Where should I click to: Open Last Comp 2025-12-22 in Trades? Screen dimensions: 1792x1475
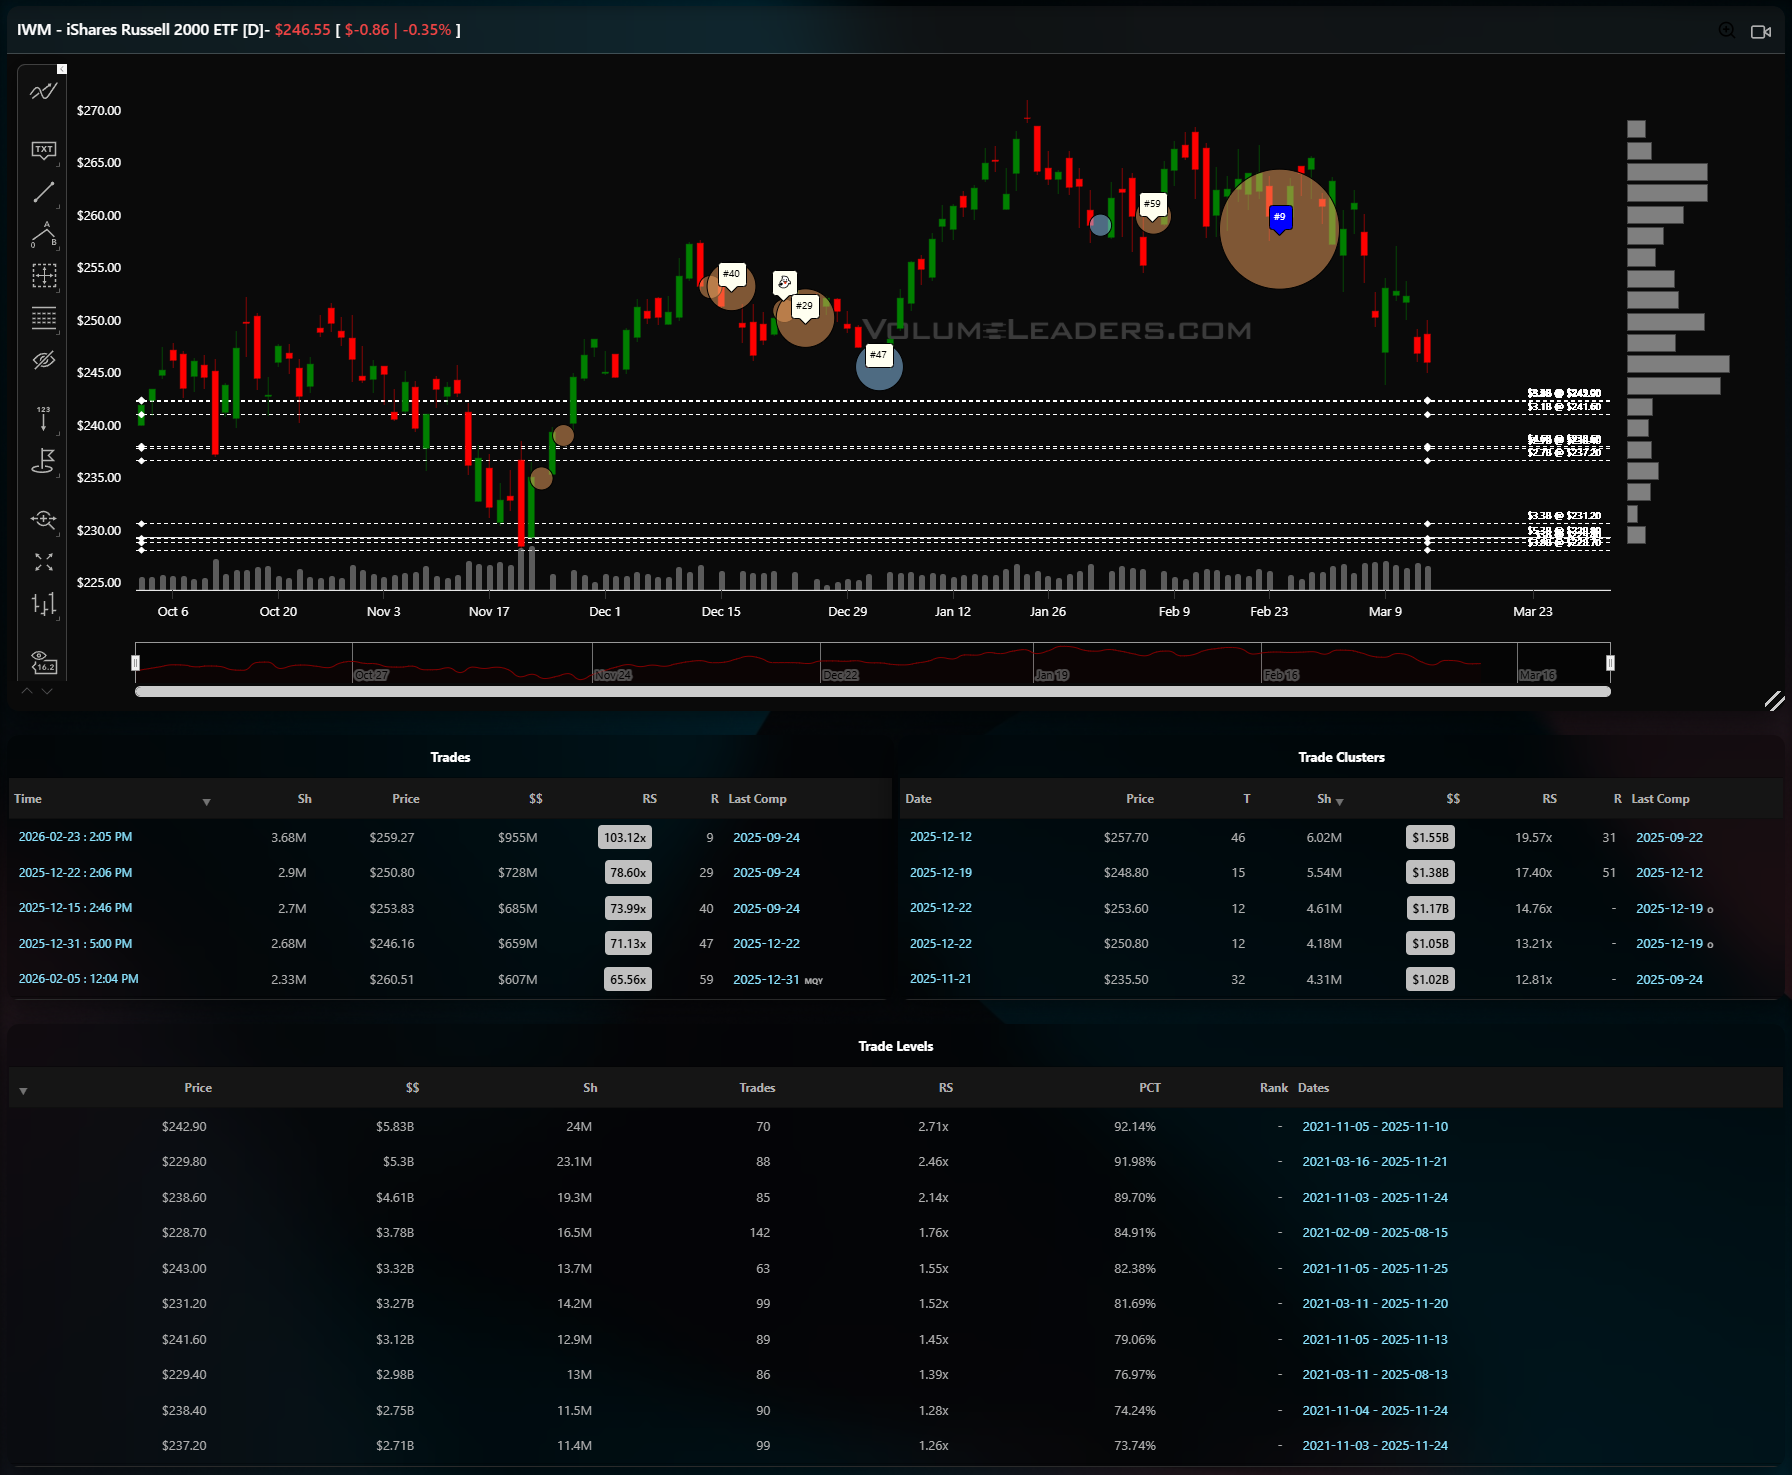[766, 944]
